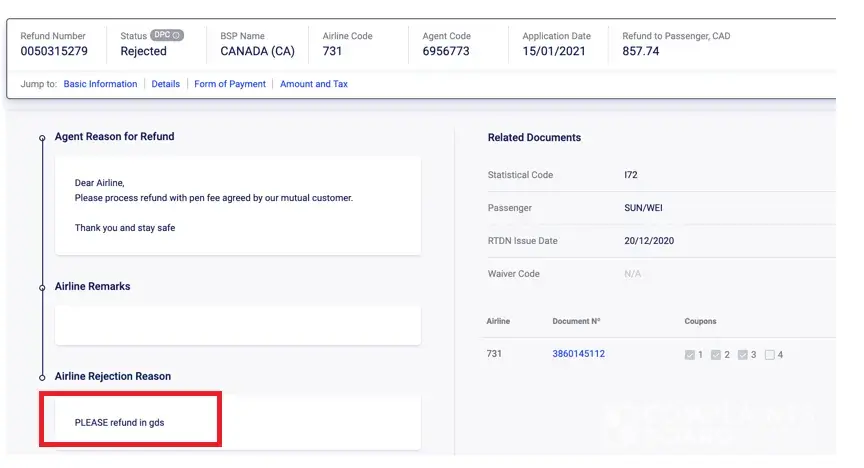This screenshot has height=468, width=864.
Task: Jump to Form of Payment section
Action: 230,84
